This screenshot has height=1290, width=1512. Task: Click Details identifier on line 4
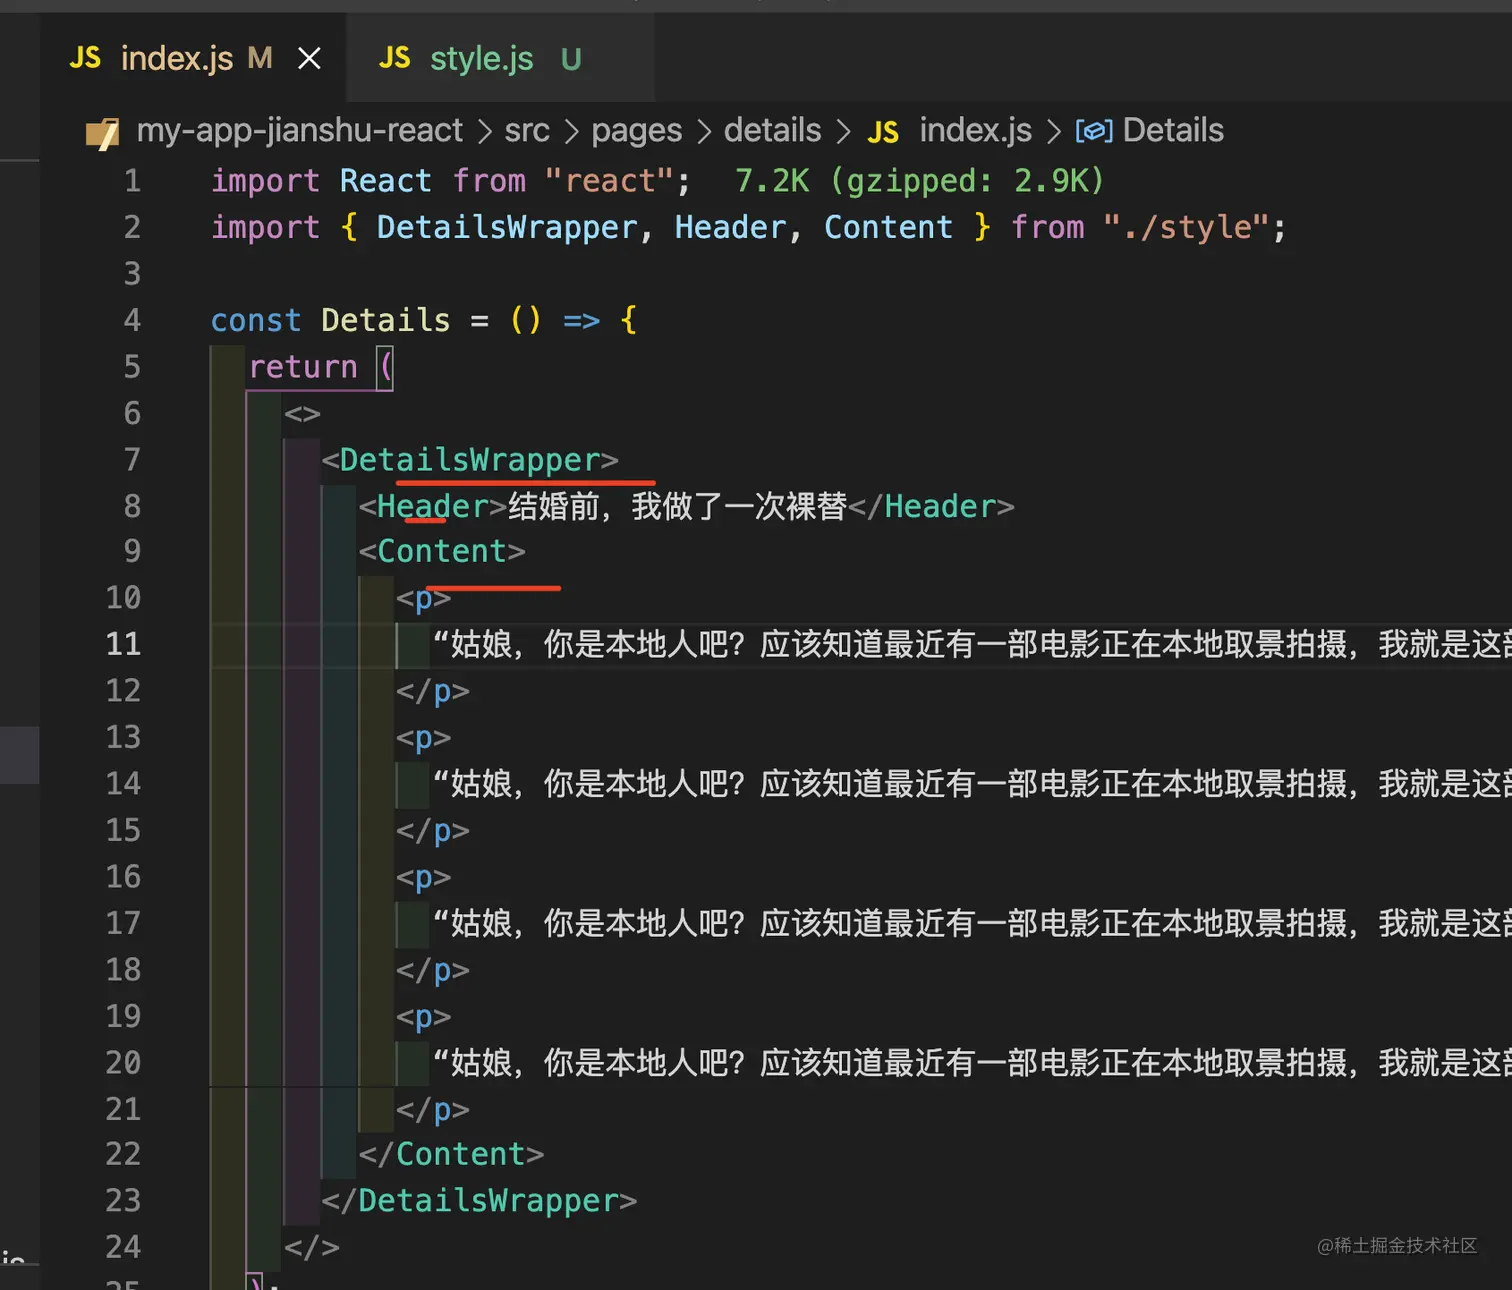[x=386, y=320]
